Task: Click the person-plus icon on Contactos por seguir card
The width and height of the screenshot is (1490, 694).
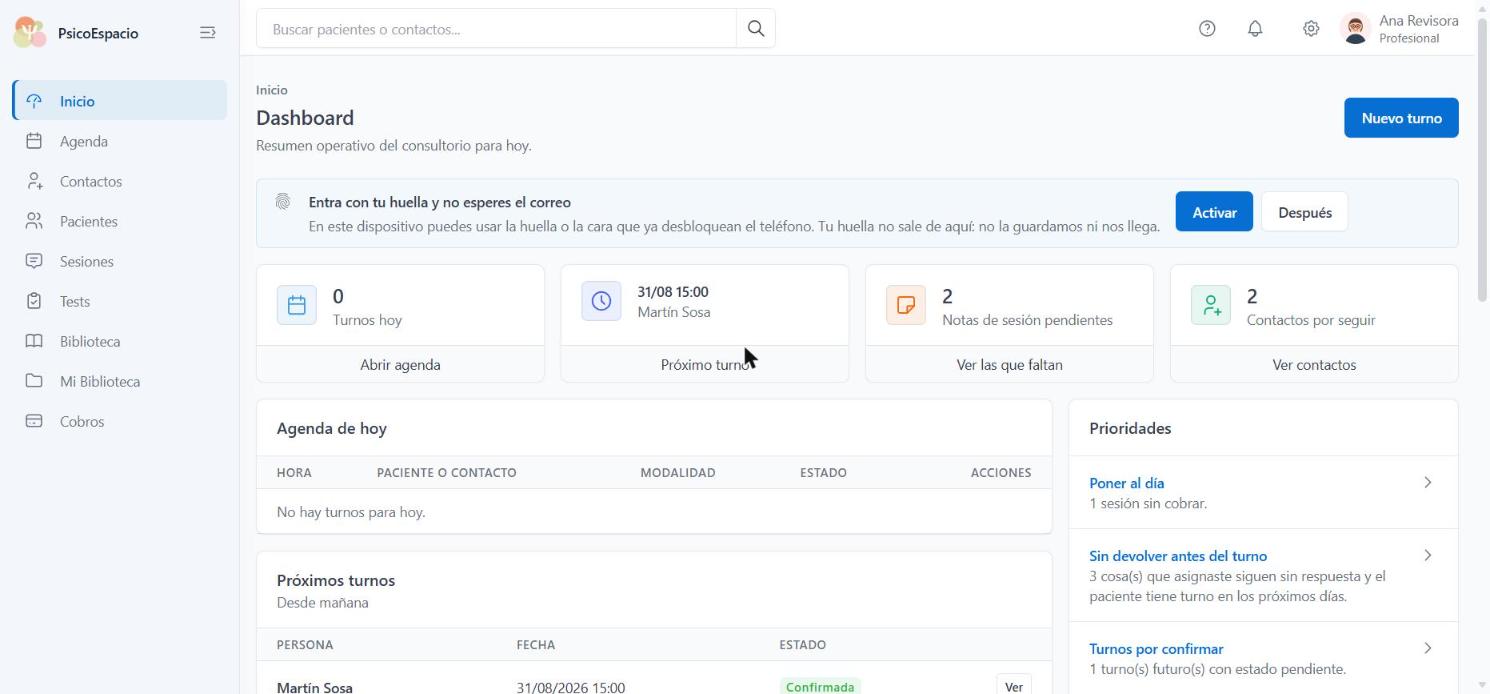Action: 1211,305
